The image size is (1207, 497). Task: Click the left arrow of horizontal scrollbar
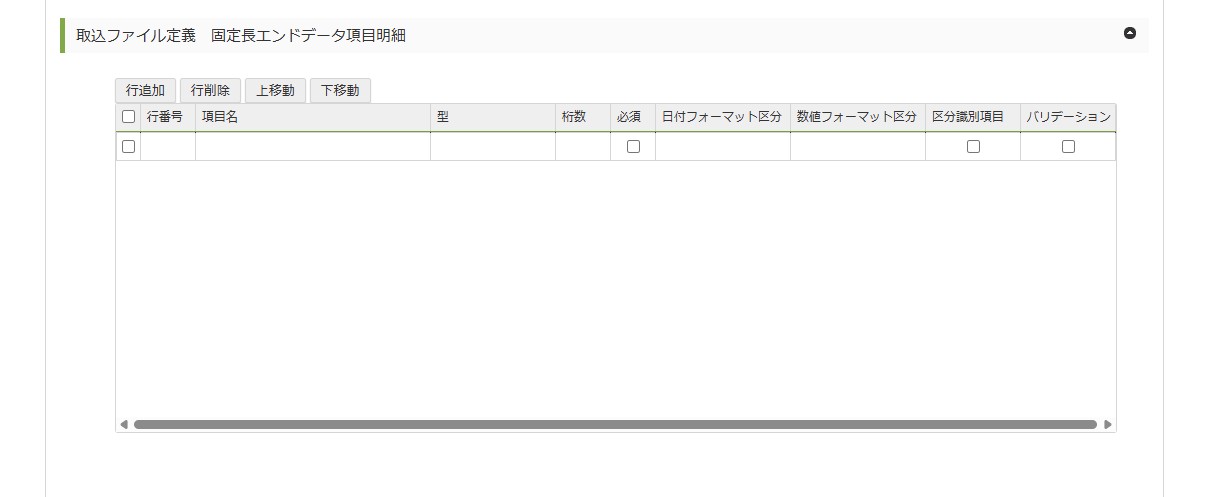pos(124,425)
